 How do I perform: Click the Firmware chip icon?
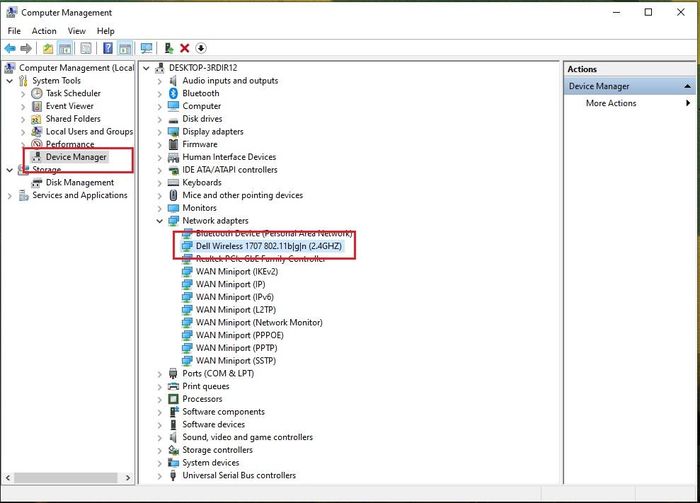tap(173, 144)
